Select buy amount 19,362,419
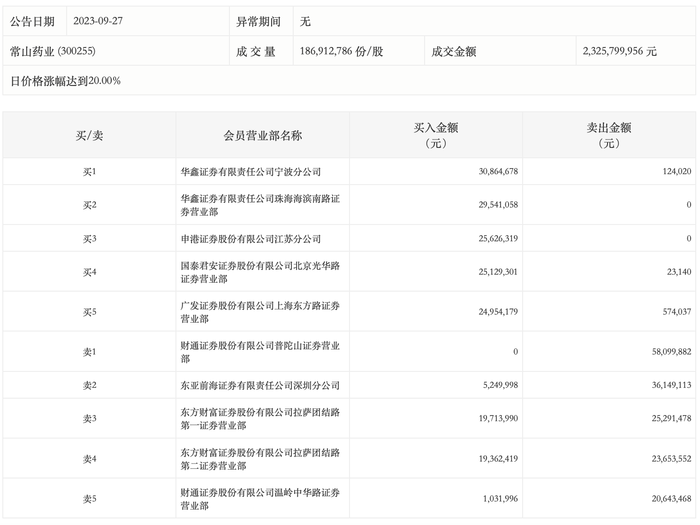The image size is (700, 525). 498,459
